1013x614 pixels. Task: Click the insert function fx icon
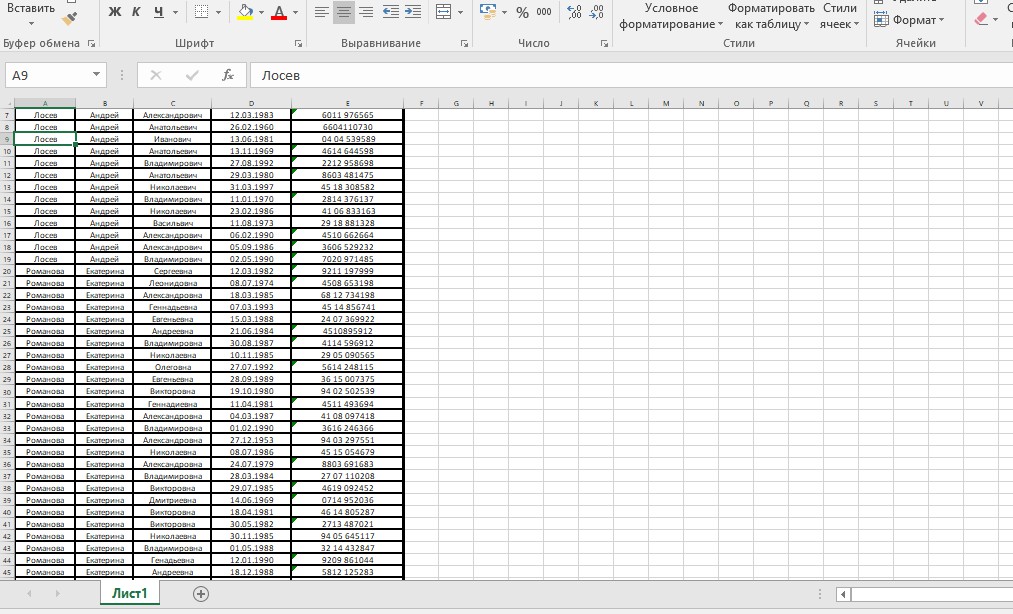227,75
